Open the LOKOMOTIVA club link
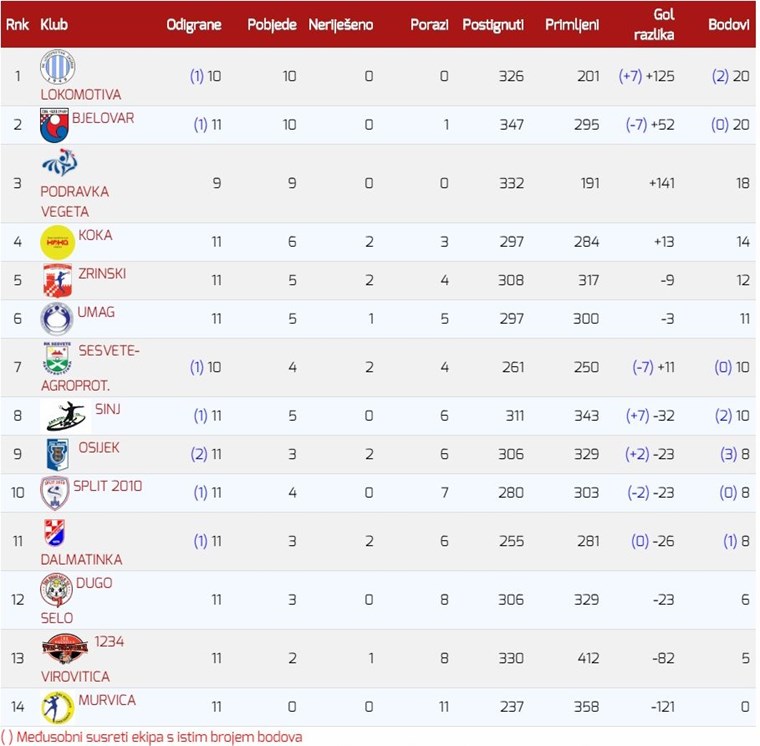The height and width of the screenshot is (746, 760). [x=80, y=95]
